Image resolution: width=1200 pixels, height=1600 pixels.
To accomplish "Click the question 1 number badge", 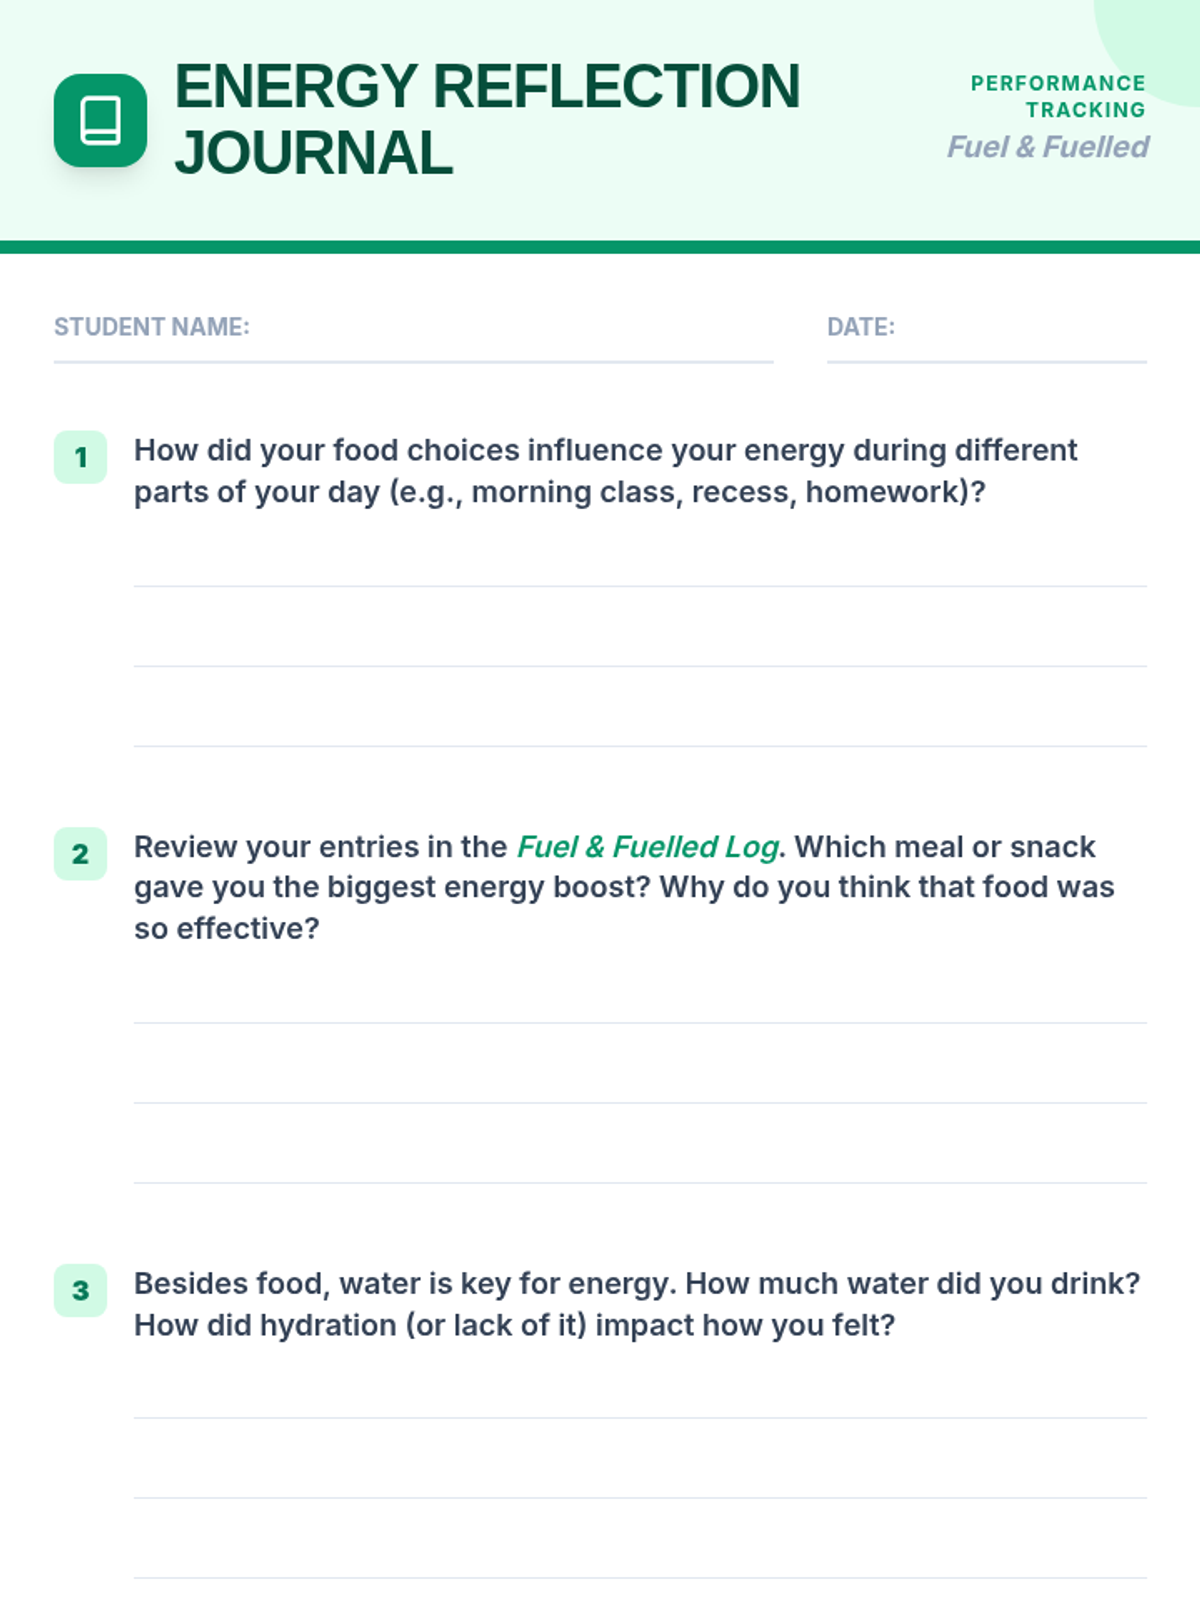I will click(80, 457).
